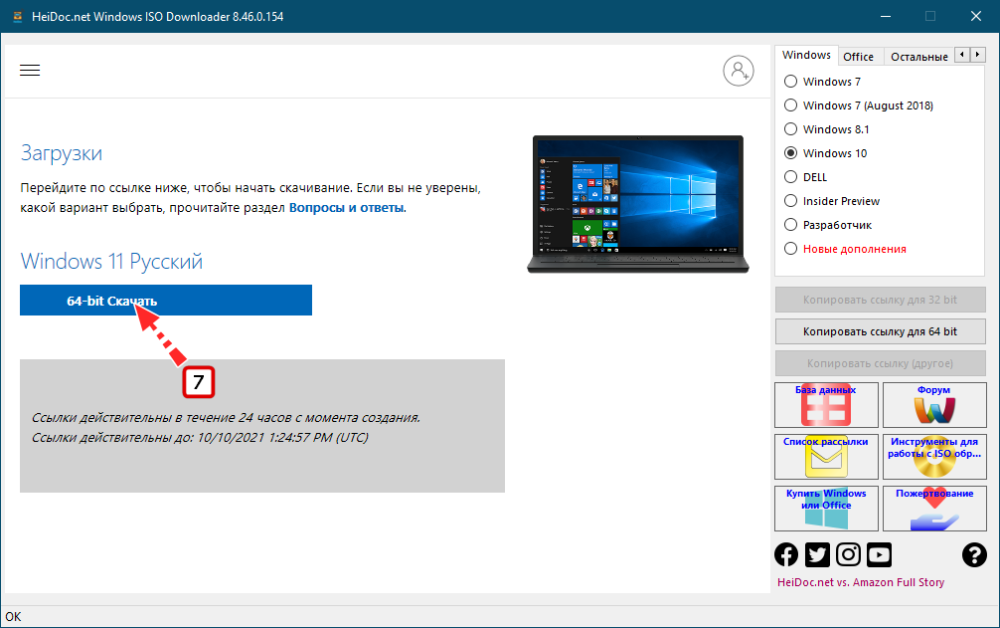This screenshot has height=628, width=1000.
Task: Click the links valid until date text
Action: pyautogui.click(x=200, y=437)
